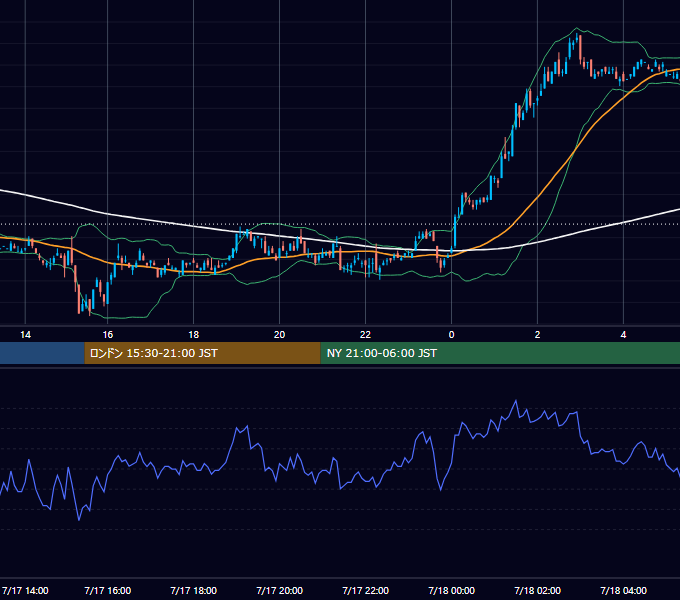Click the 7/18 02:00 time label
The image size is (680, 600).
click(537, 591)
